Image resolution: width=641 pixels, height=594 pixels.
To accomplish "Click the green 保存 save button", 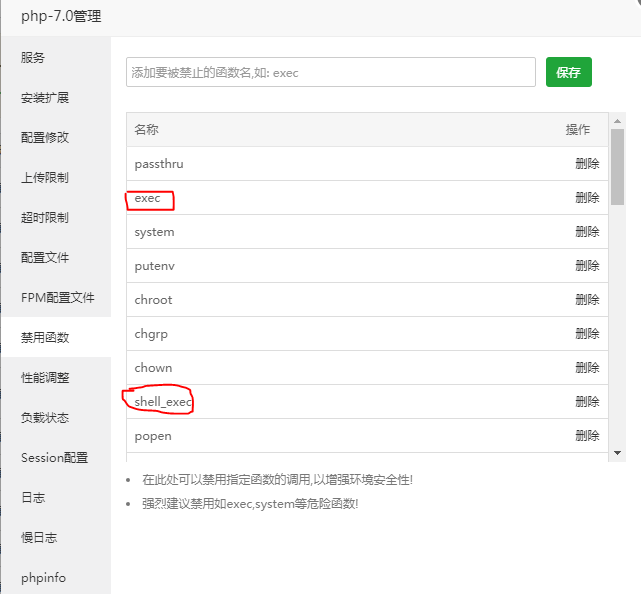I will pos(568,72).
